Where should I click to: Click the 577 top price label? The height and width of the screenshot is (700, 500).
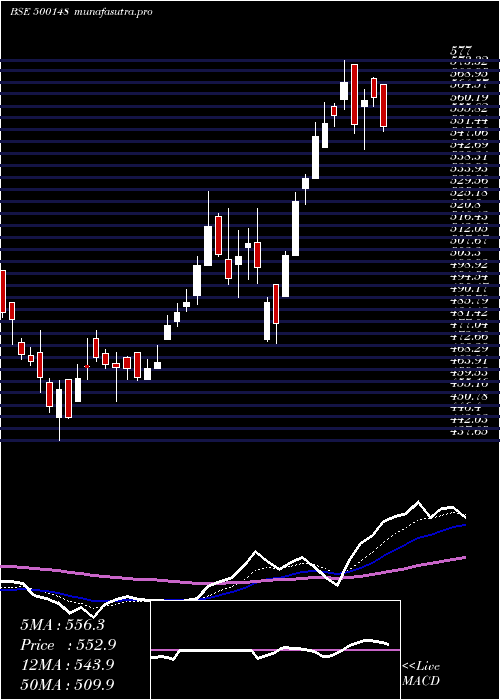460,52
